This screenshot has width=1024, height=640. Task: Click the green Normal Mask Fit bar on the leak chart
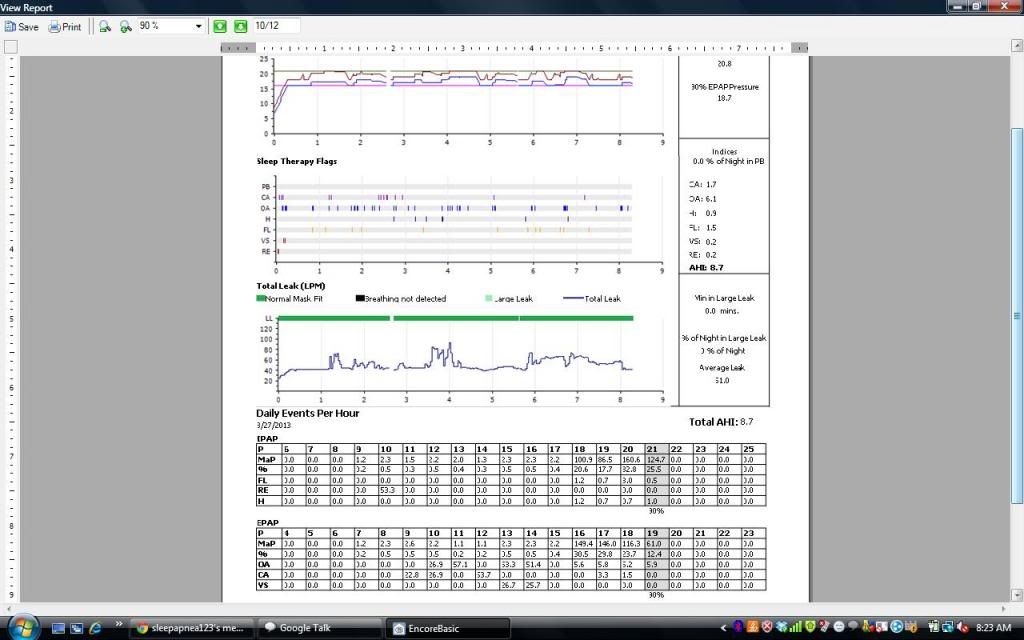(455, 318)
